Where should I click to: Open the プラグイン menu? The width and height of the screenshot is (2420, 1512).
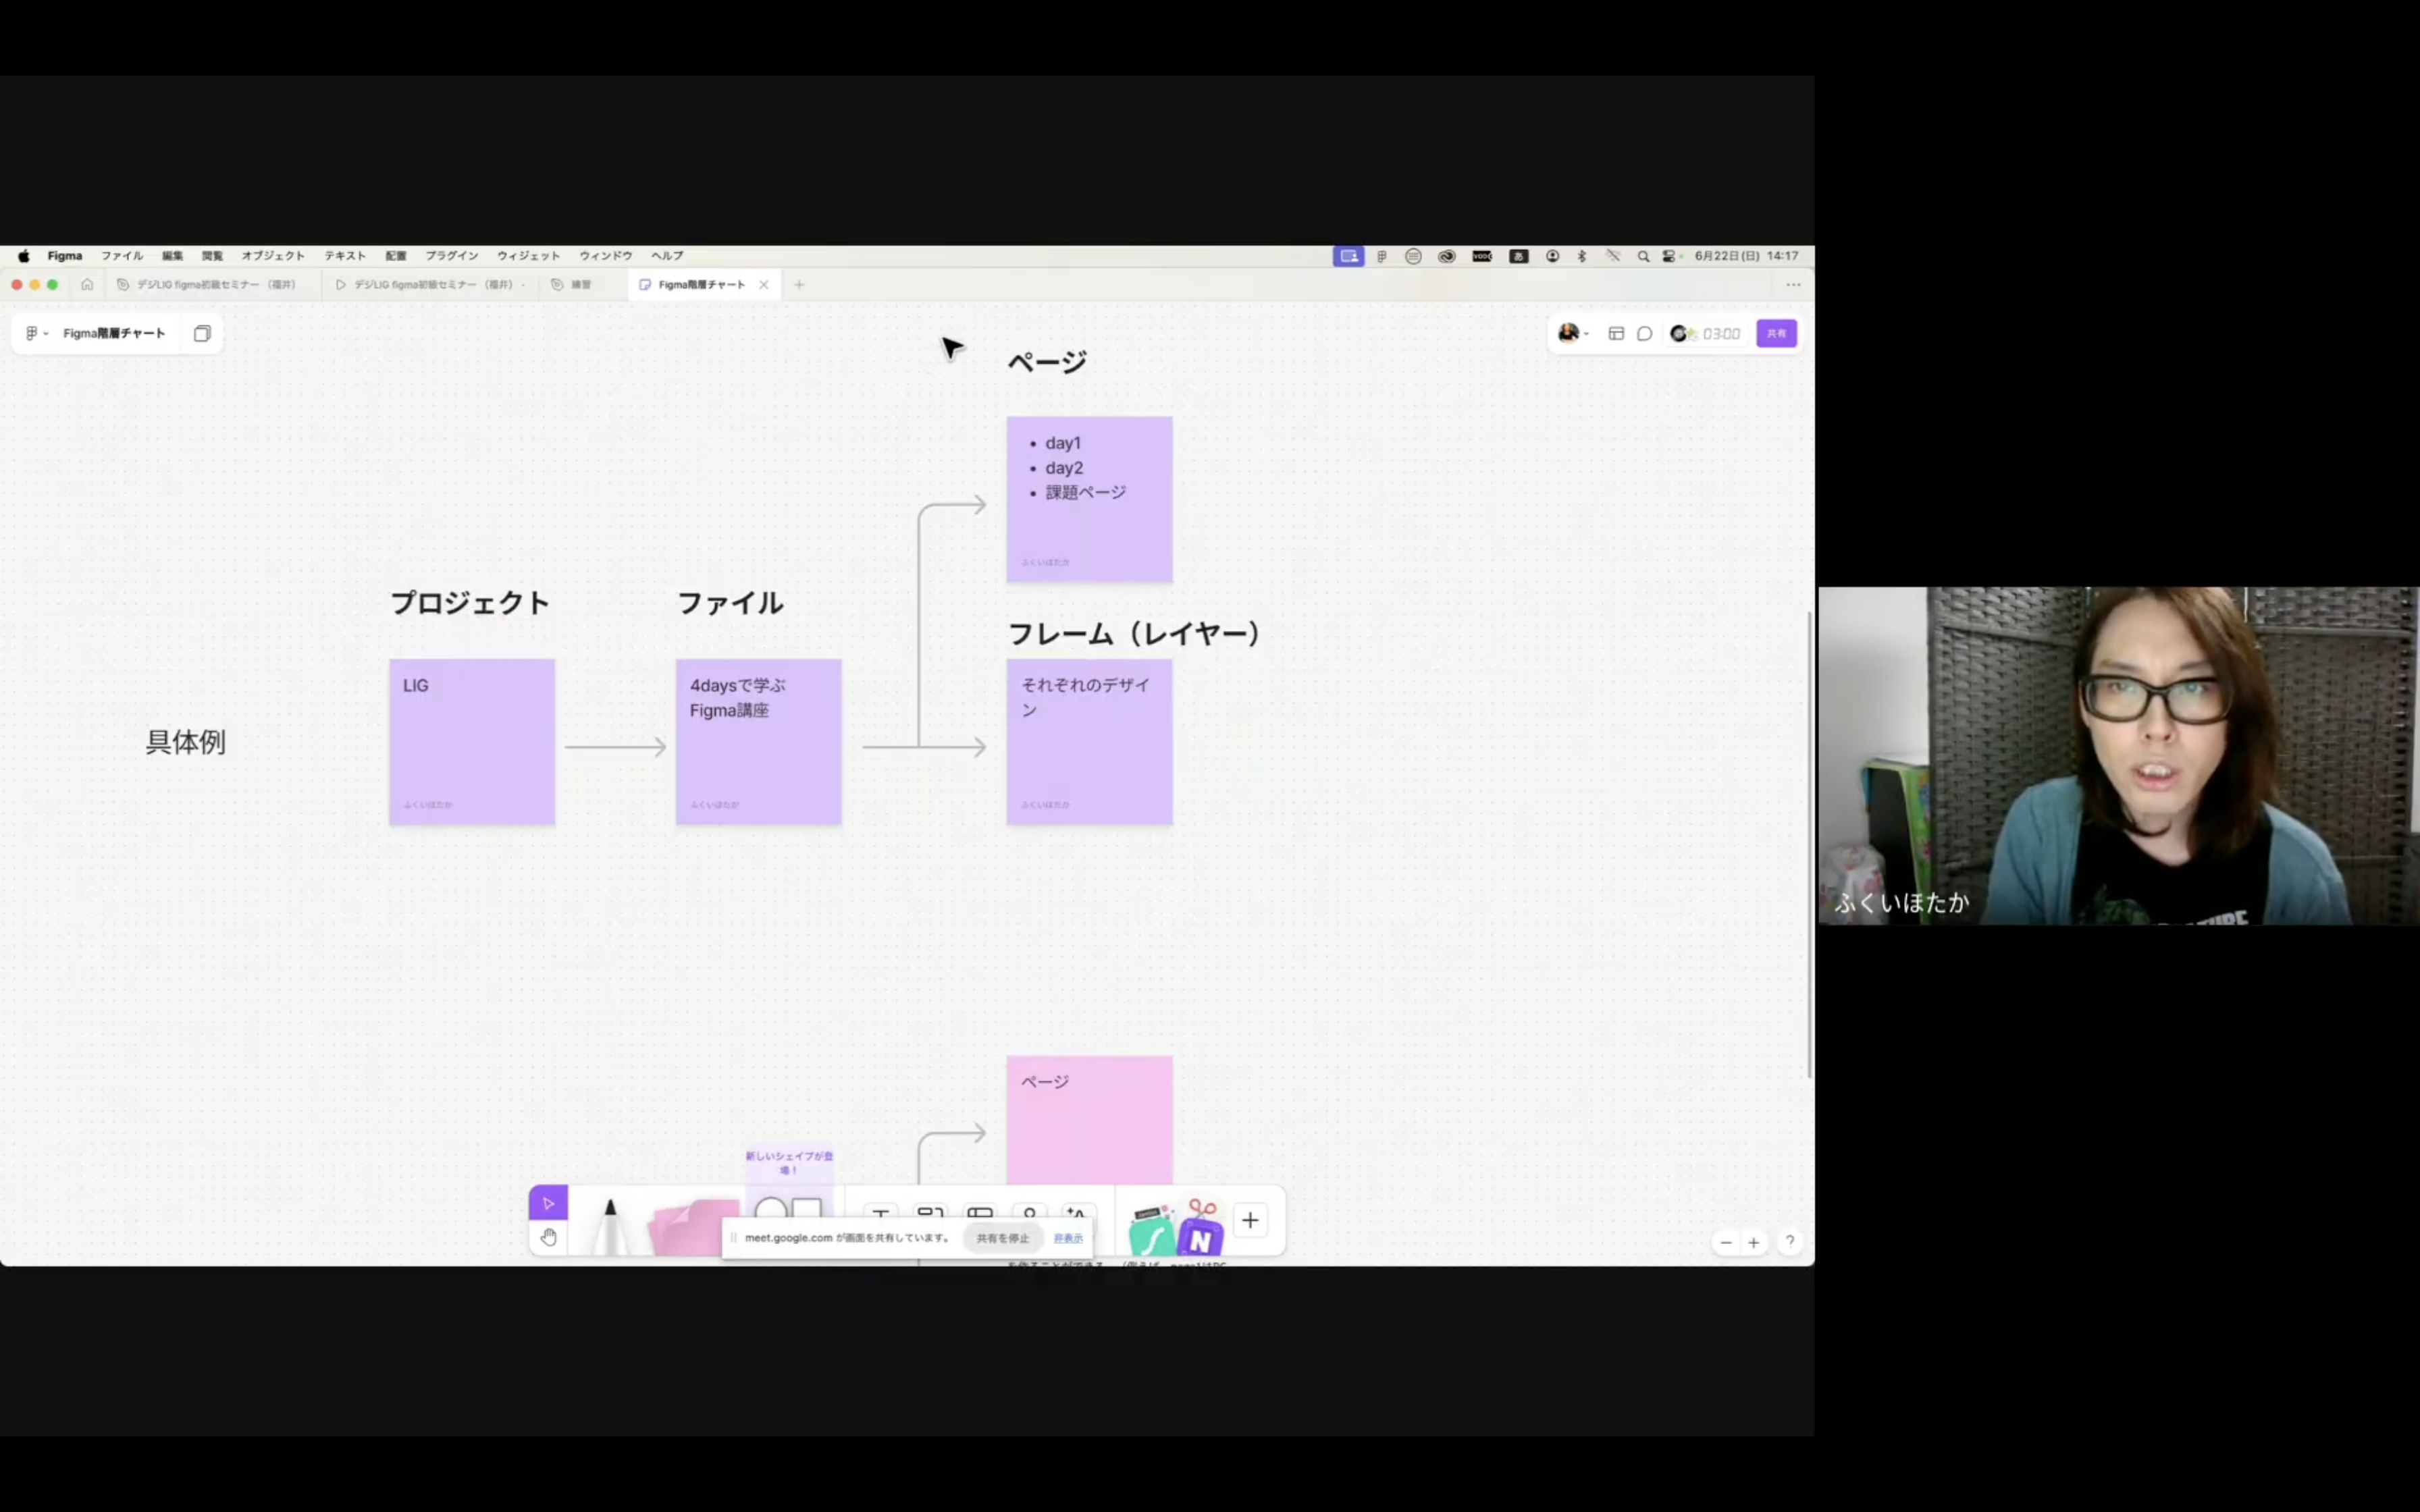451,256
